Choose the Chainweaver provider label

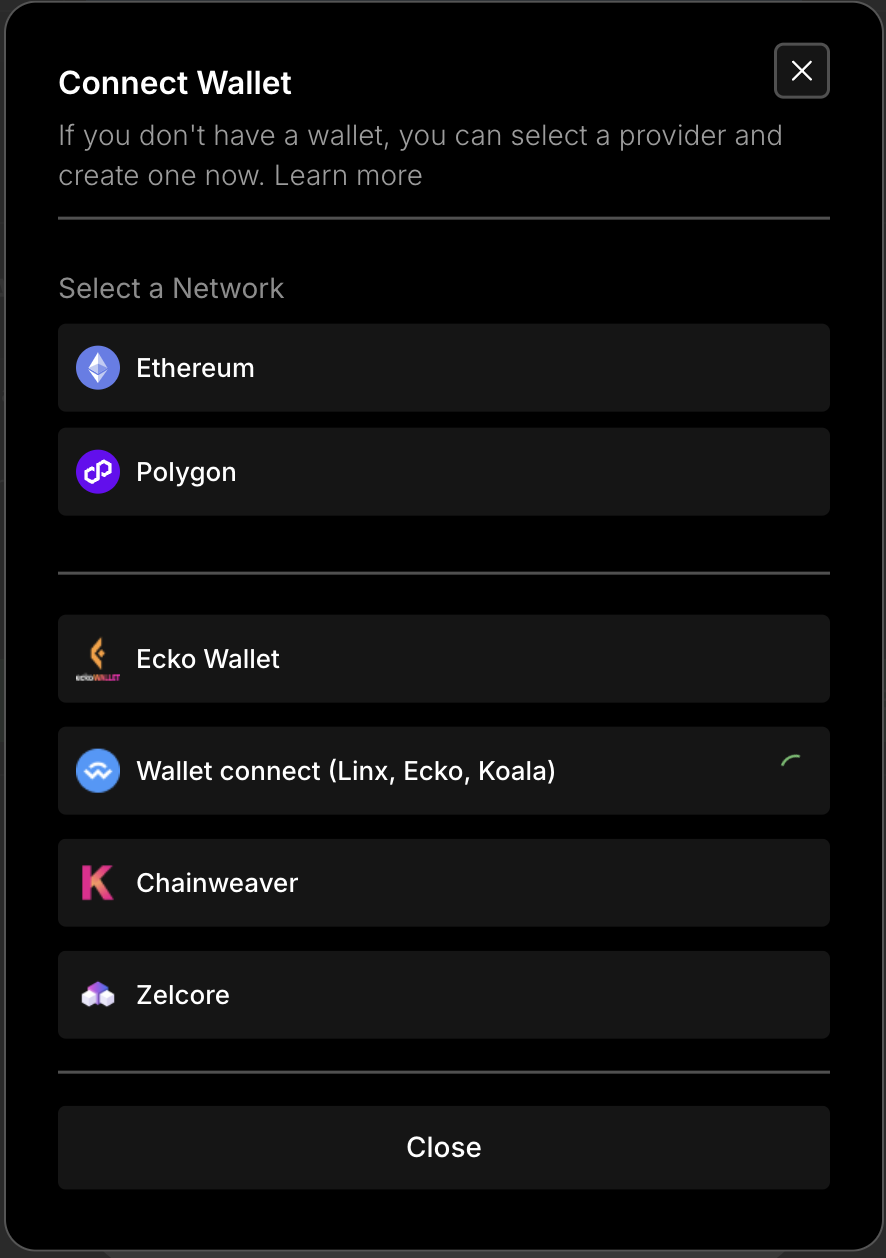click(x=217, y=883)
